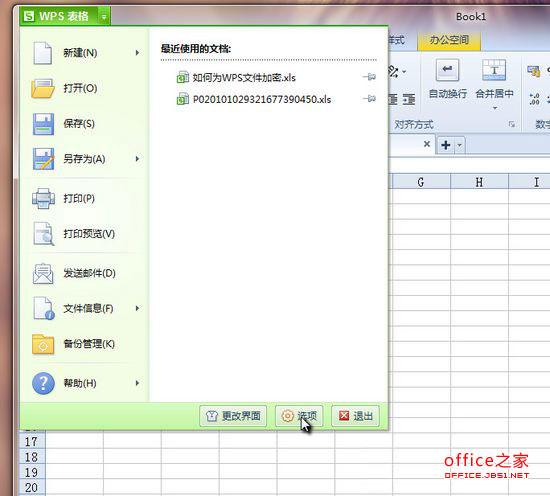550x496 pixels.
Task: Pin P020101029321677390450.xls in recent documents
Action: pyautogui.click(x=369, y=99)
